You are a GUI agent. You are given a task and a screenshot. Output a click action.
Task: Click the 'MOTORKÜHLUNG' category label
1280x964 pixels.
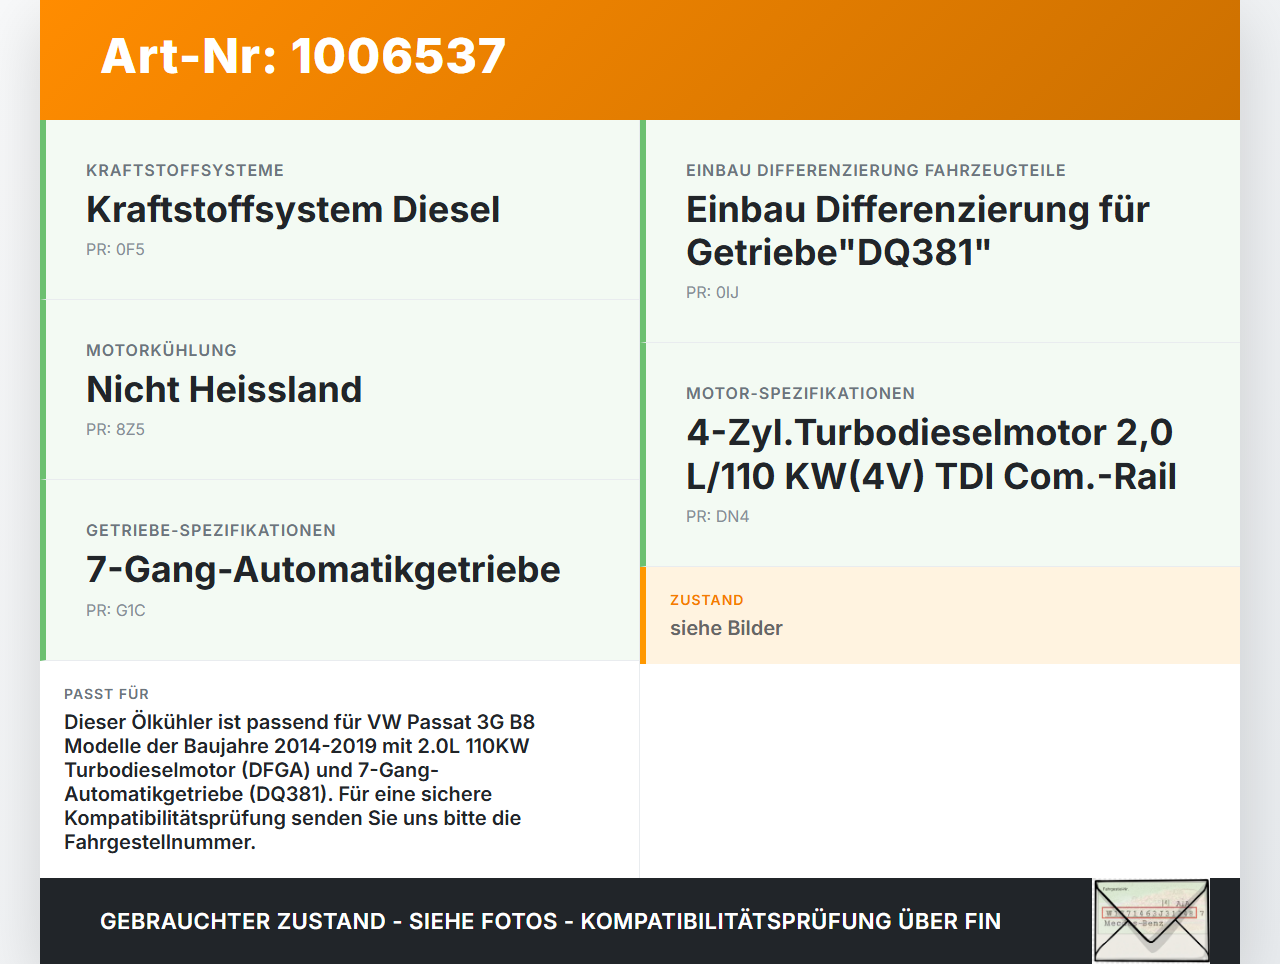(x=161, y=350)
